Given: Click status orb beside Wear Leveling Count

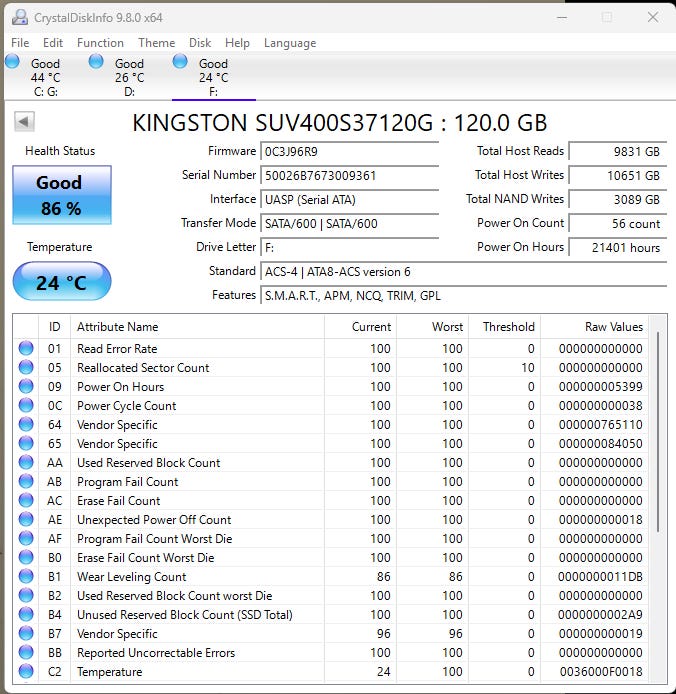Looking at the screenshot, I should 26,577.
